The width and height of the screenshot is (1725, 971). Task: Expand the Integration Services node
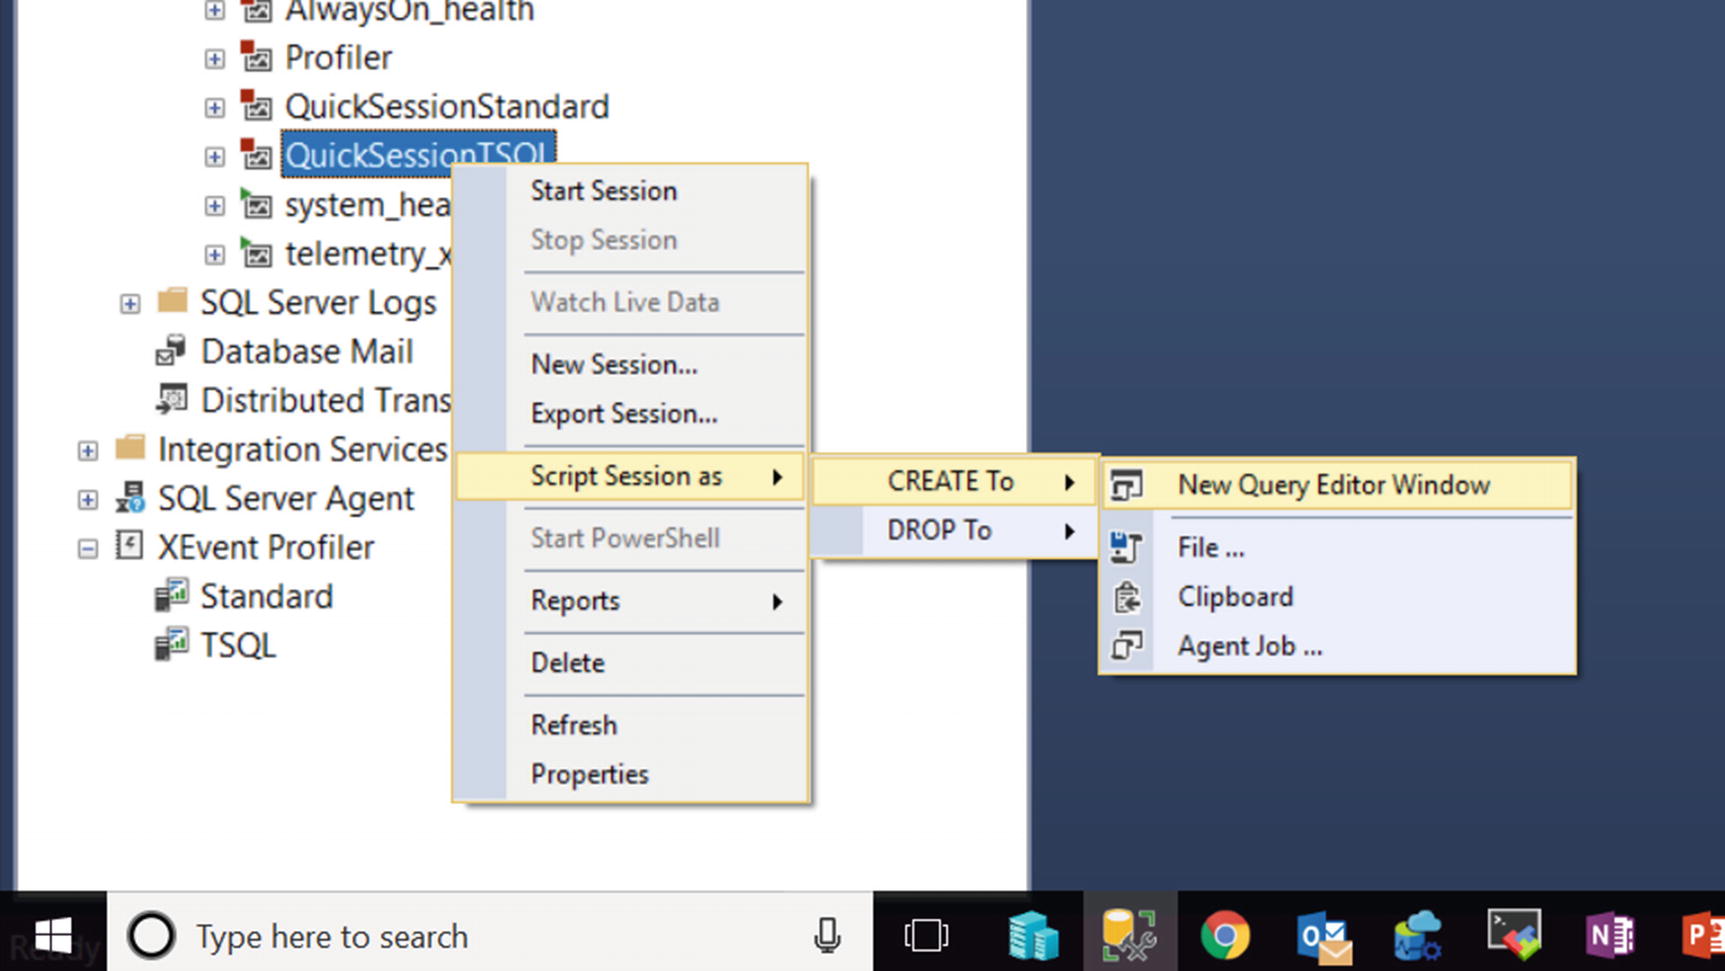88,450
